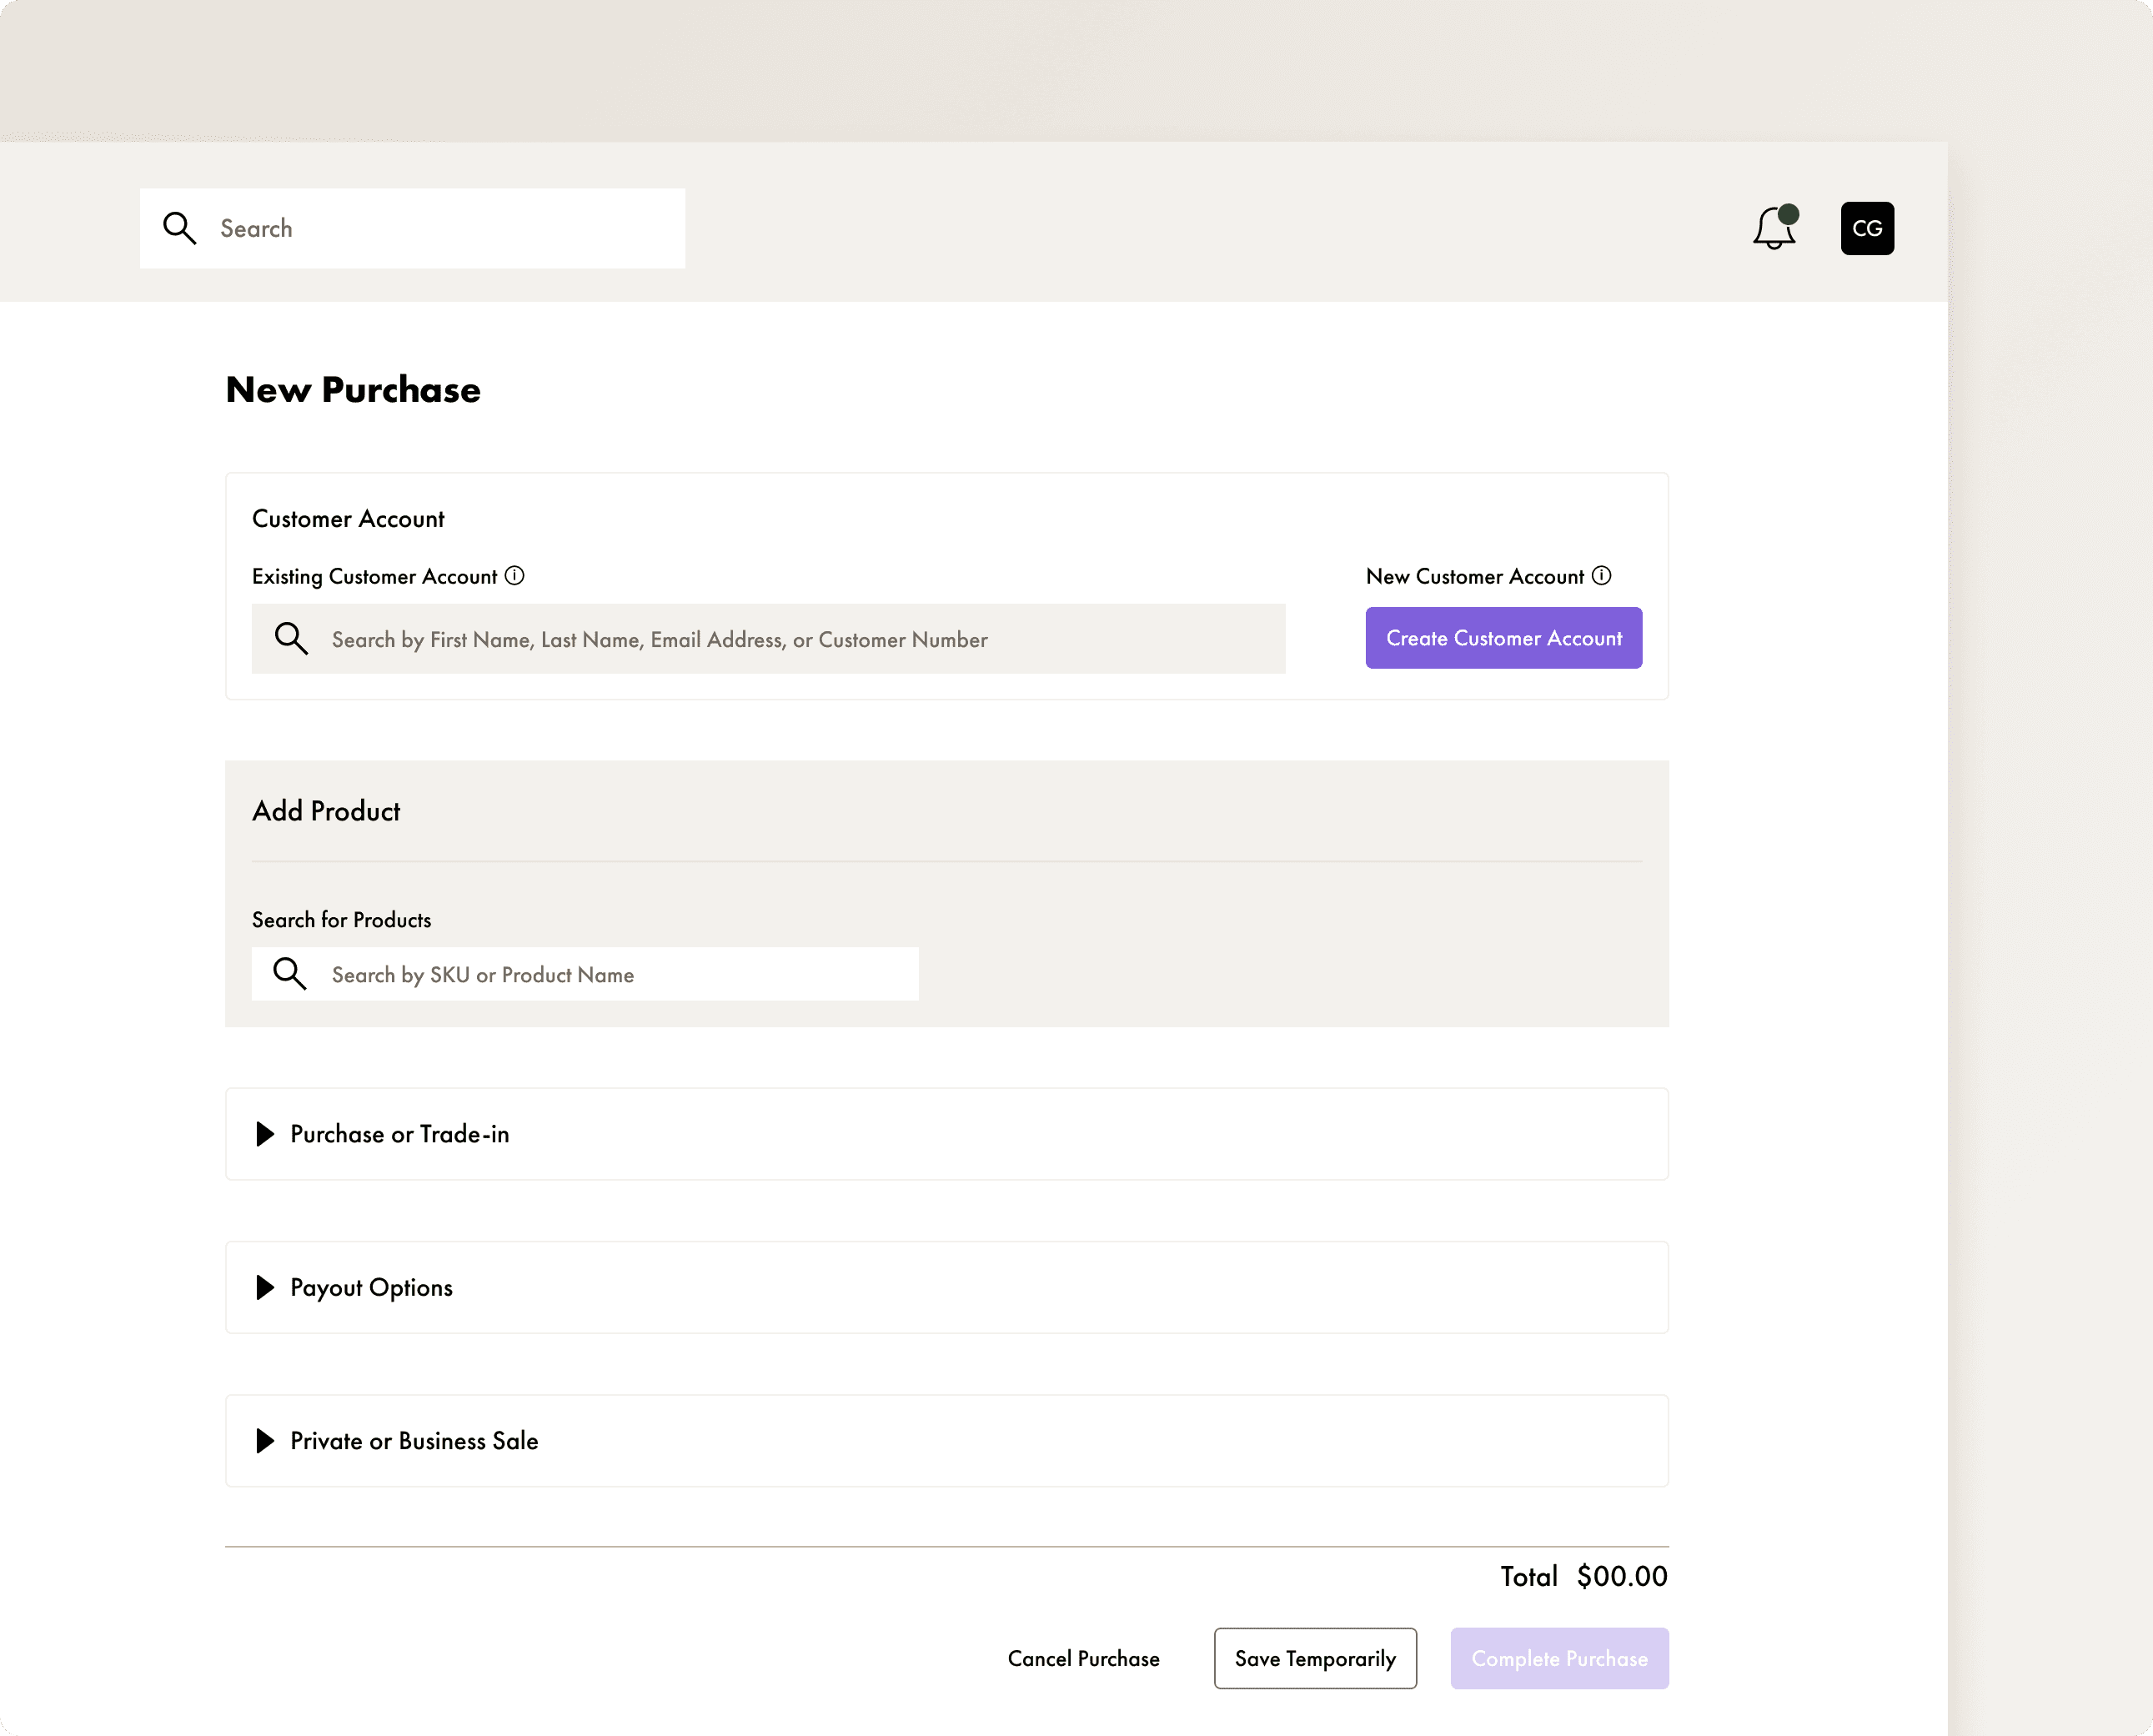Click Save Temporarily button
This screenshot has width=2153, height=1736.
point(1314,1659)
